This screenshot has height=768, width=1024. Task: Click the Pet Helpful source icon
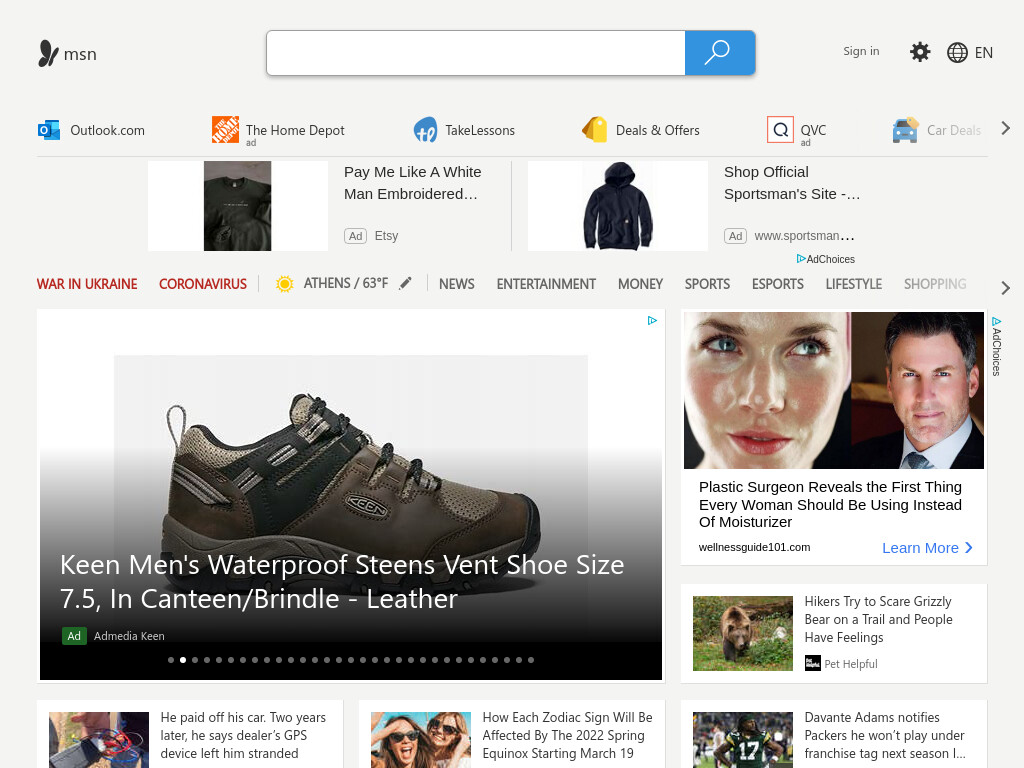point(812,663)
